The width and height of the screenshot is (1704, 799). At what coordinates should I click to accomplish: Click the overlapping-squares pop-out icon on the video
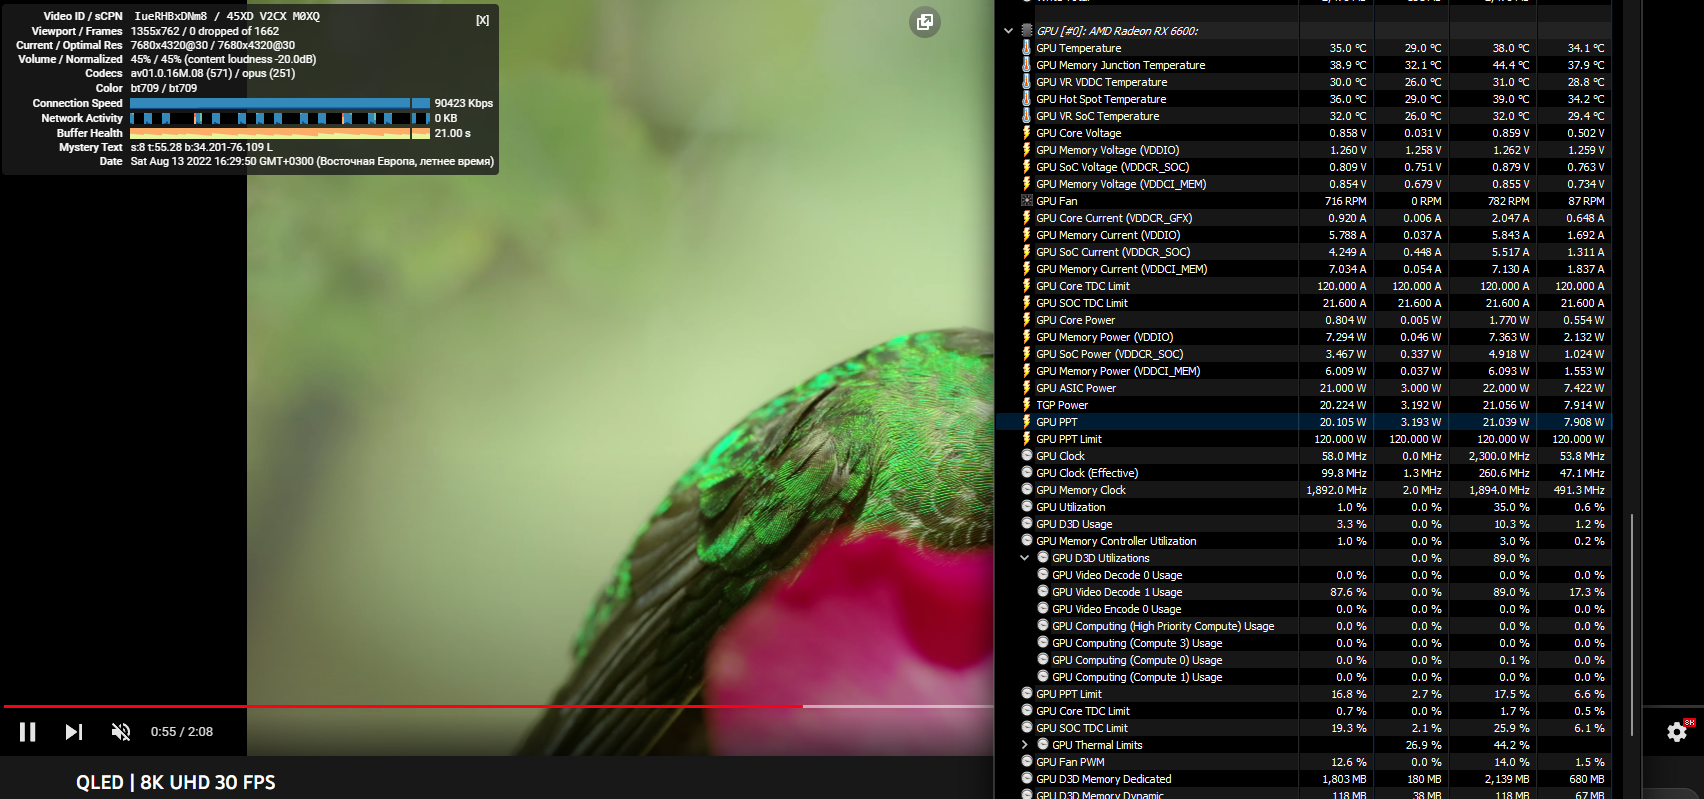[x=925, y=22]
